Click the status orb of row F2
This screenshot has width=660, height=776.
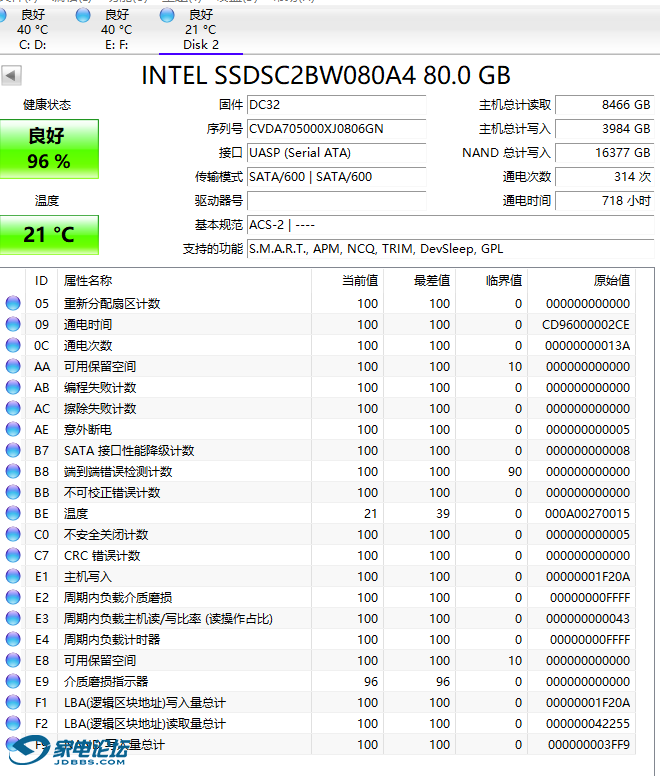click(13, 723)
